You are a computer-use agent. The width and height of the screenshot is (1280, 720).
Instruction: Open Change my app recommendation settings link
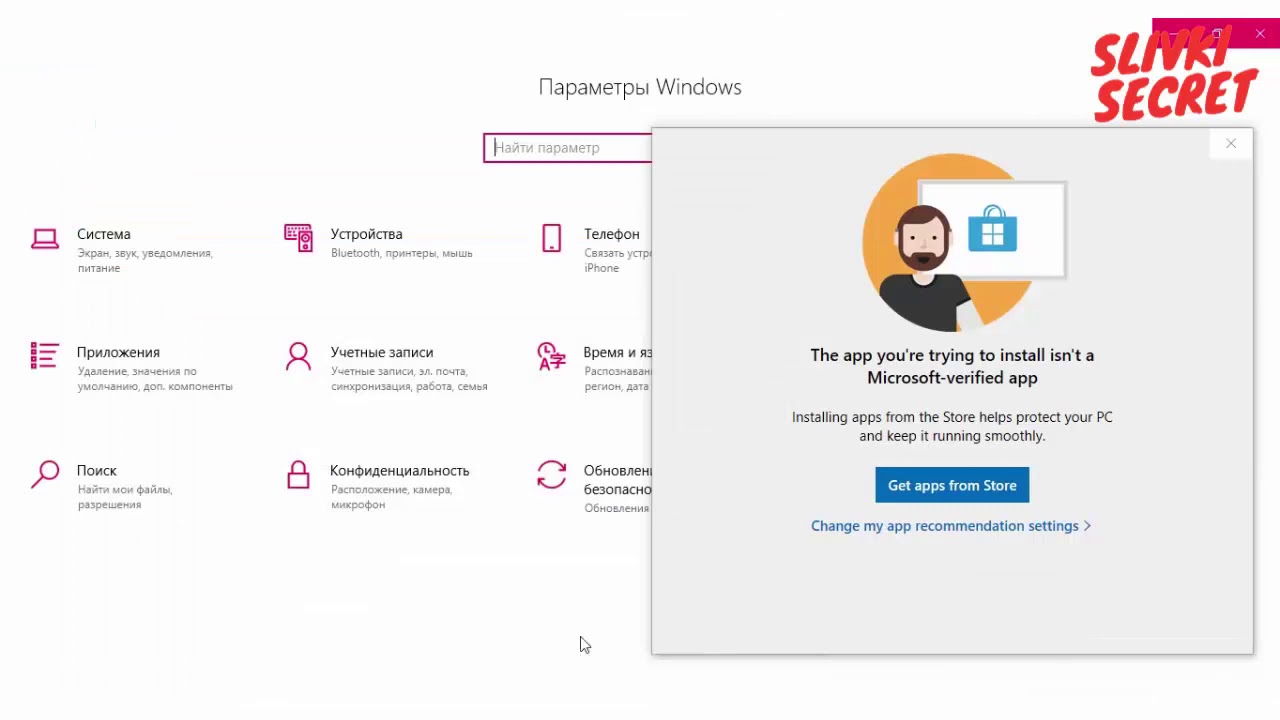[x=950, y=526]
